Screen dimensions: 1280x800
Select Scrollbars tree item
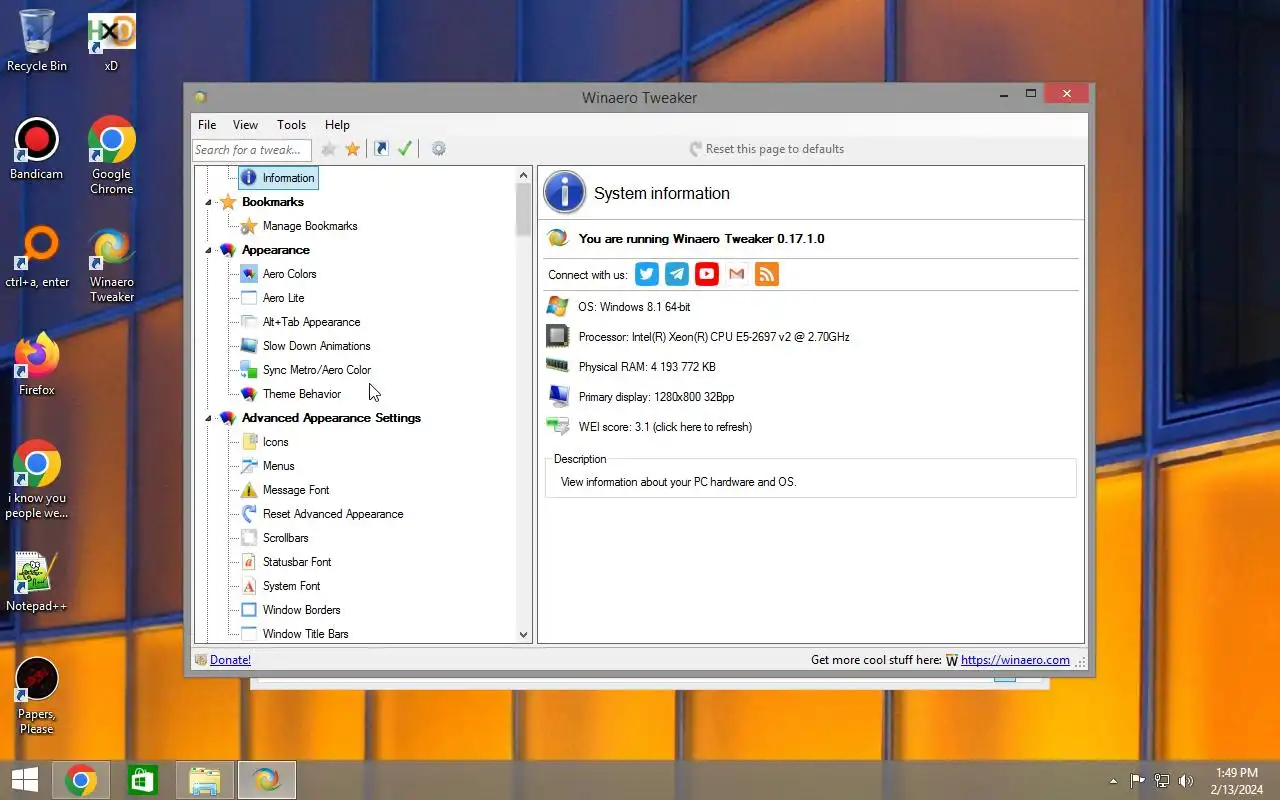click(285, 538)
